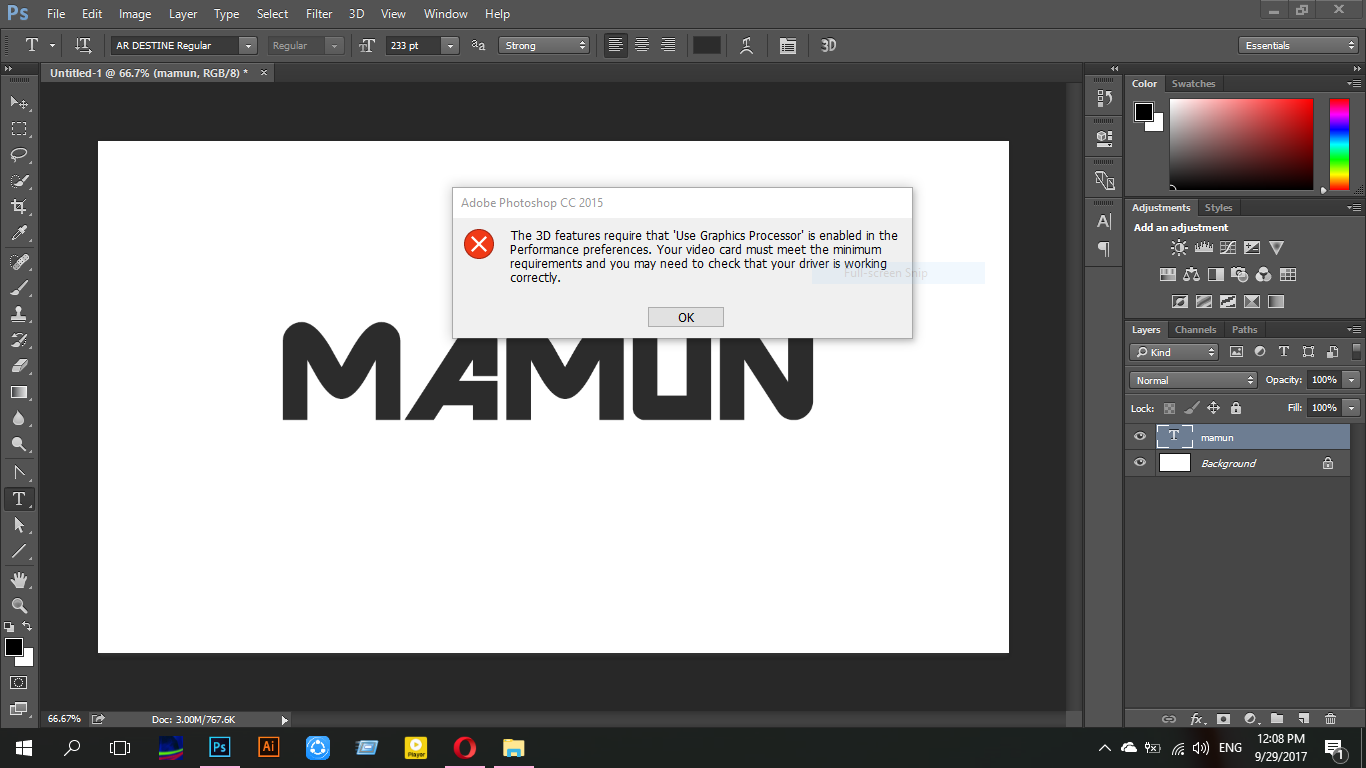Pick a color in the Color panel field
The height and width of the screenshot is (768, 1366).
pos(1241,145)
